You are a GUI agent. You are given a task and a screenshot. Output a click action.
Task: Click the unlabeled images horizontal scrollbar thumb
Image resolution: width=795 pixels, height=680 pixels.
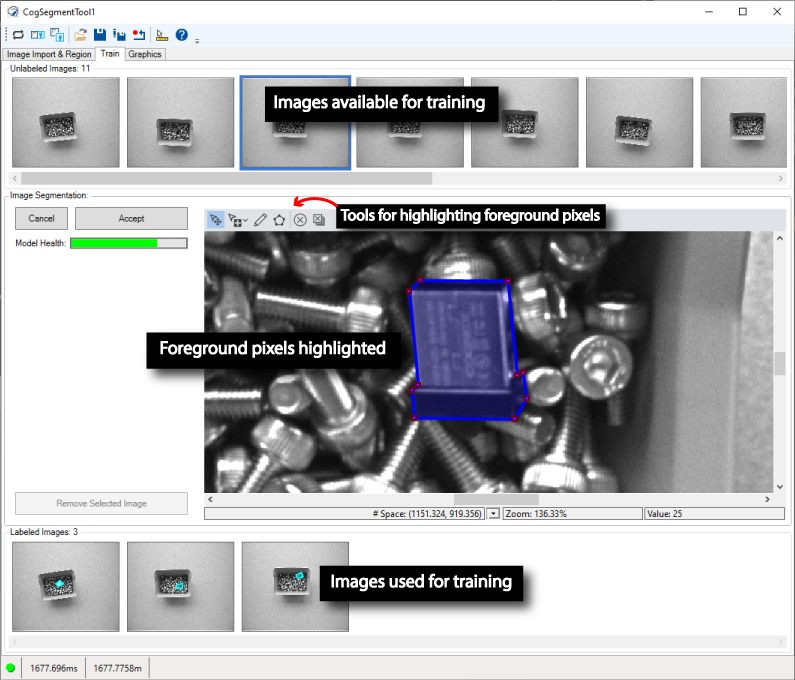pos(226,178)
